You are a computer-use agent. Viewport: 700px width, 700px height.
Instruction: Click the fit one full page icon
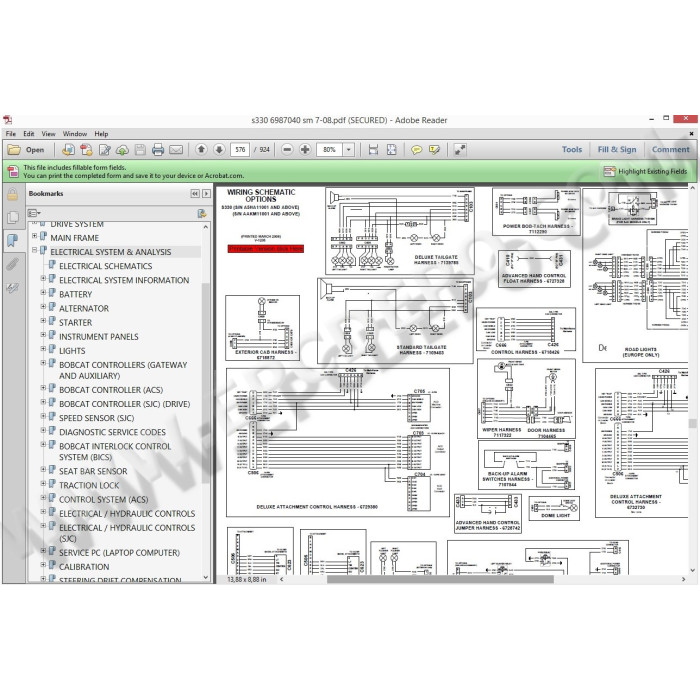point(391,150)
